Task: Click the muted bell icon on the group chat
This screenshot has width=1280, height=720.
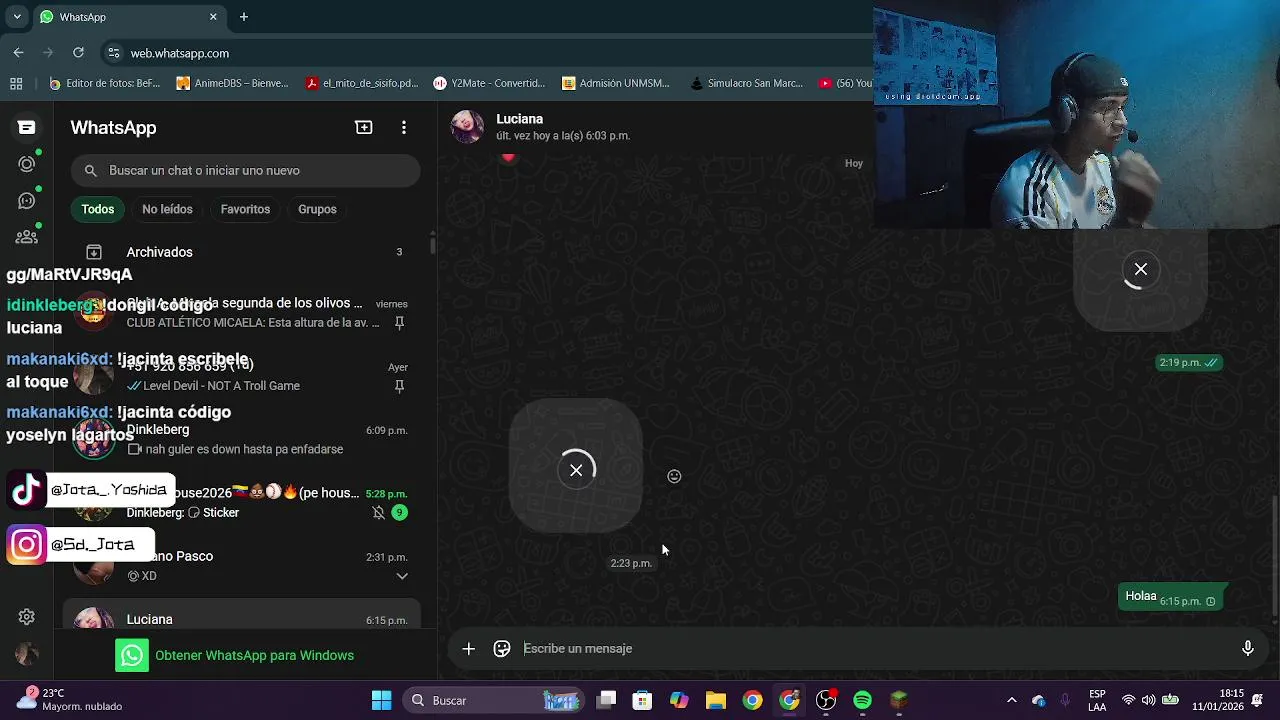Action: pos(378,513)
